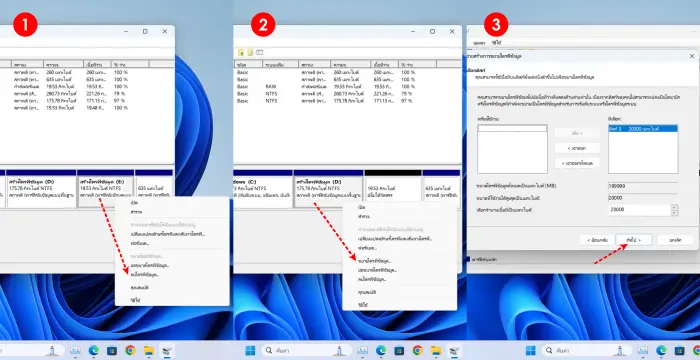Click Cancel in the Extend Volume wizard

click(x=675, y=240)
